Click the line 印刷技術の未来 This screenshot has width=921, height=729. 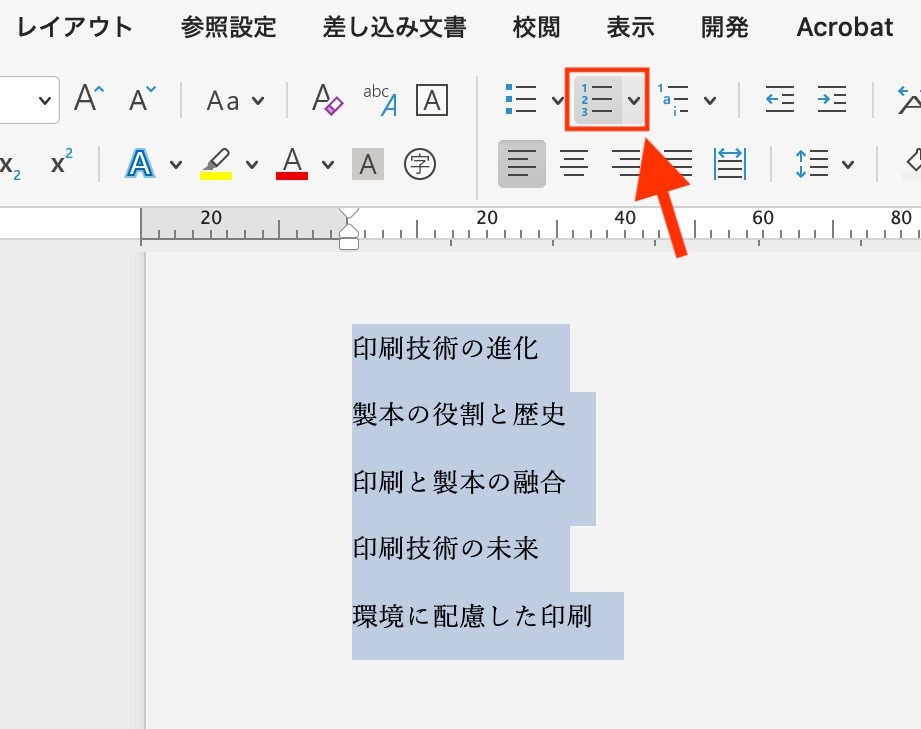pos(445,549)
